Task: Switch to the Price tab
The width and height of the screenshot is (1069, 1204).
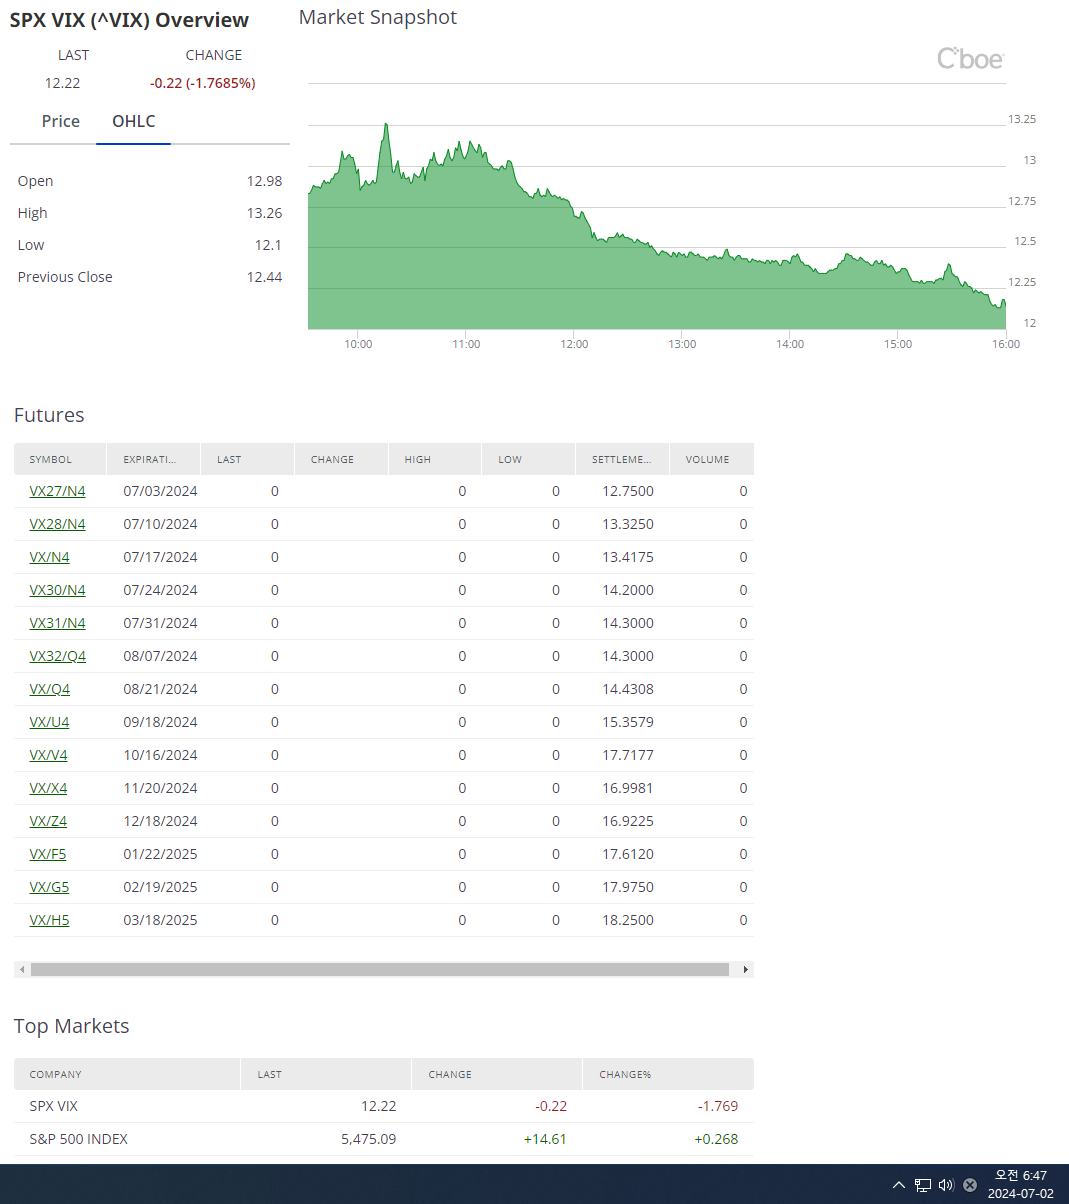Action: point(61,121)
